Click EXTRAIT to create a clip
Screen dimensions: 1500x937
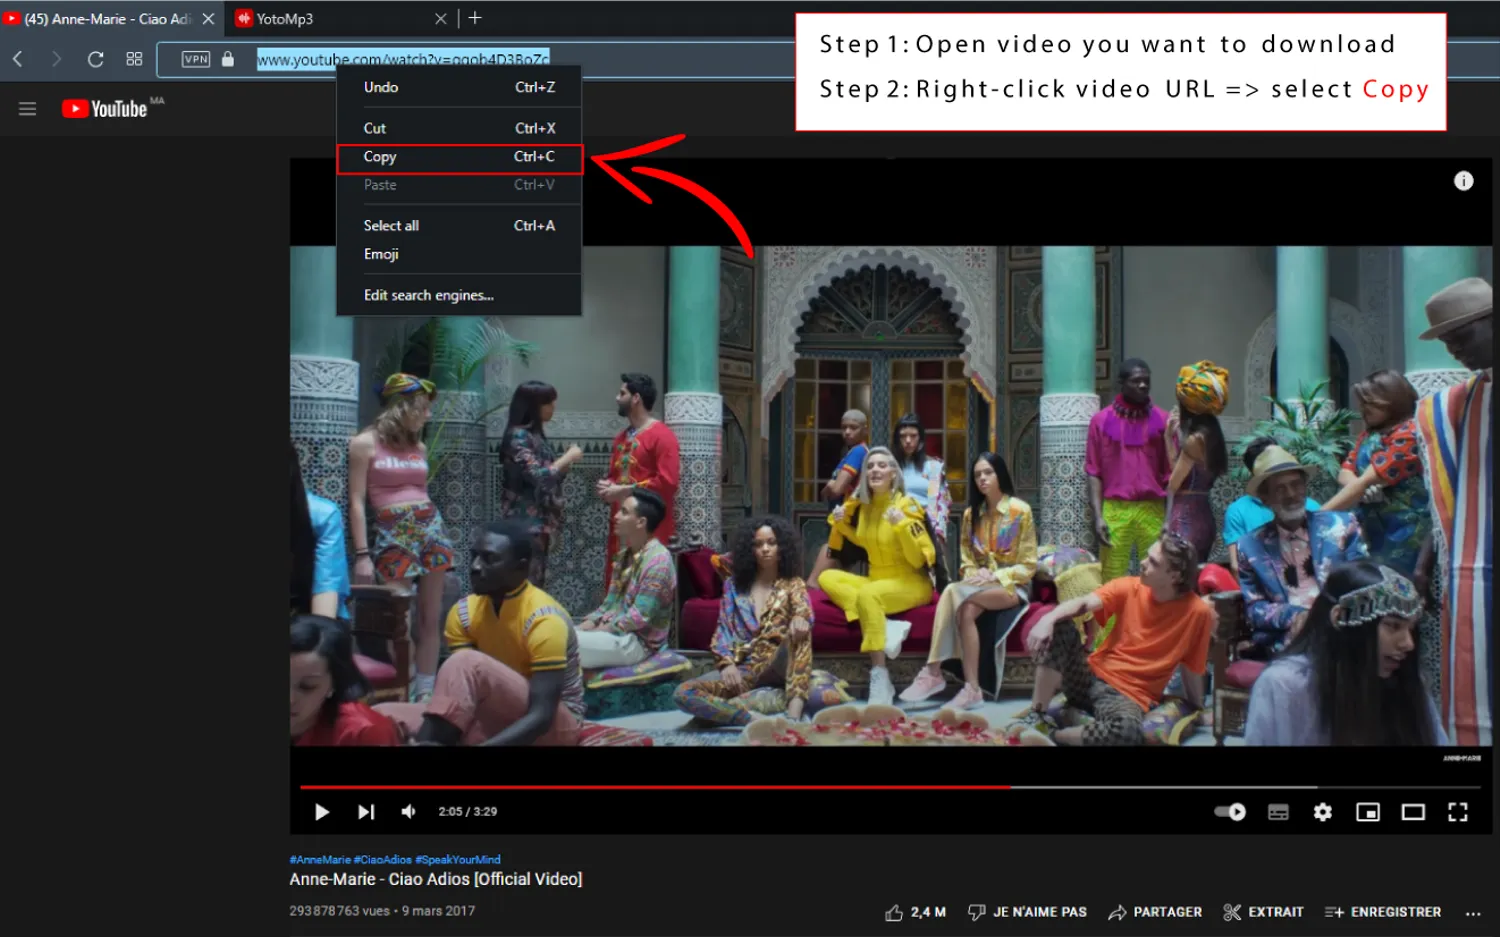click(x=1264, y=912)
